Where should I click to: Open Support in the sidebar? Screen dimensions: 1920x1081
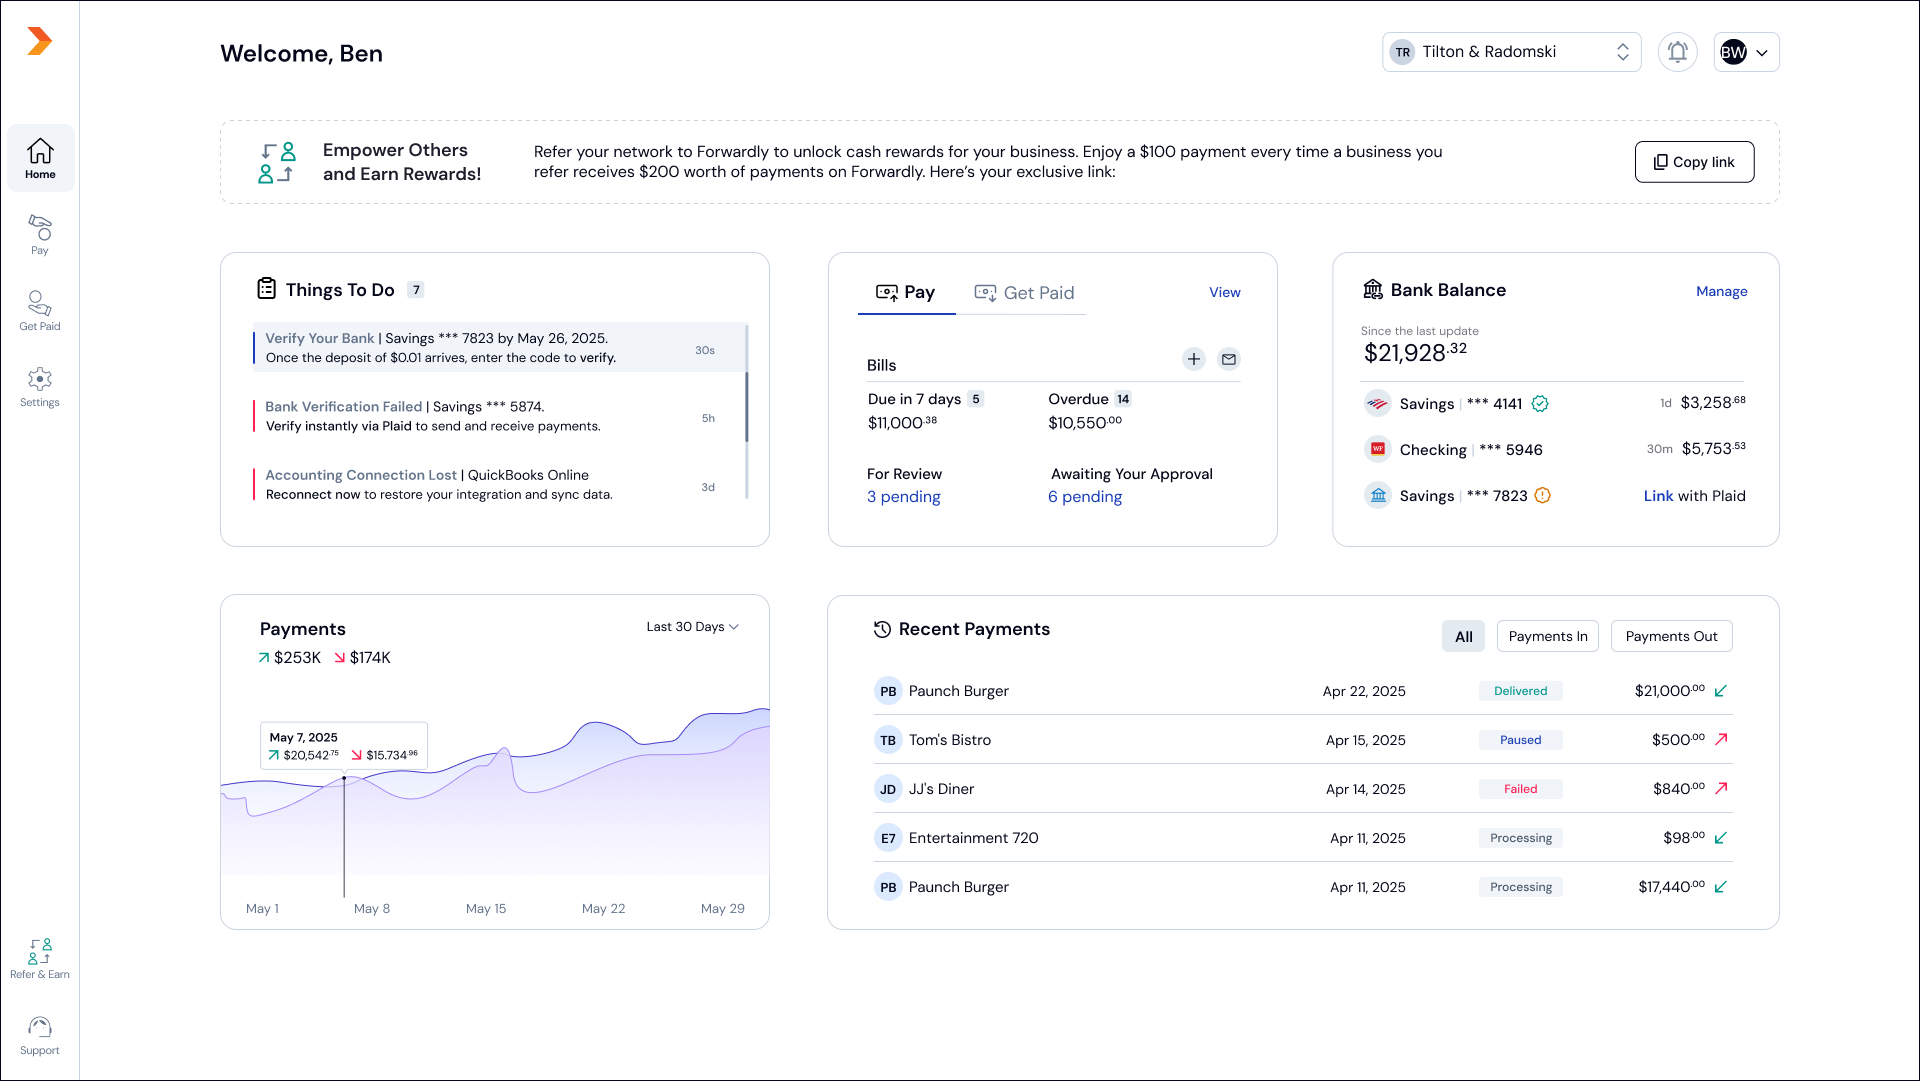(x=40, y=1035)
